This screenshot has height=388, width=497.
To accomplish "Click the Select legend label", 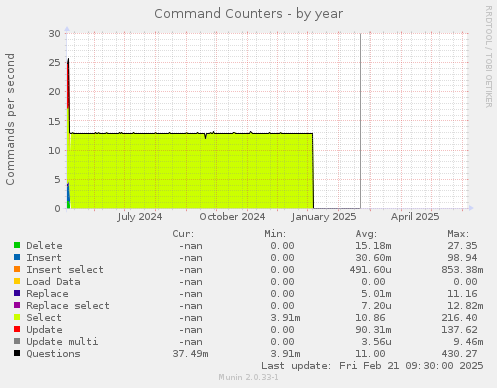I will (x=44, y=318).
